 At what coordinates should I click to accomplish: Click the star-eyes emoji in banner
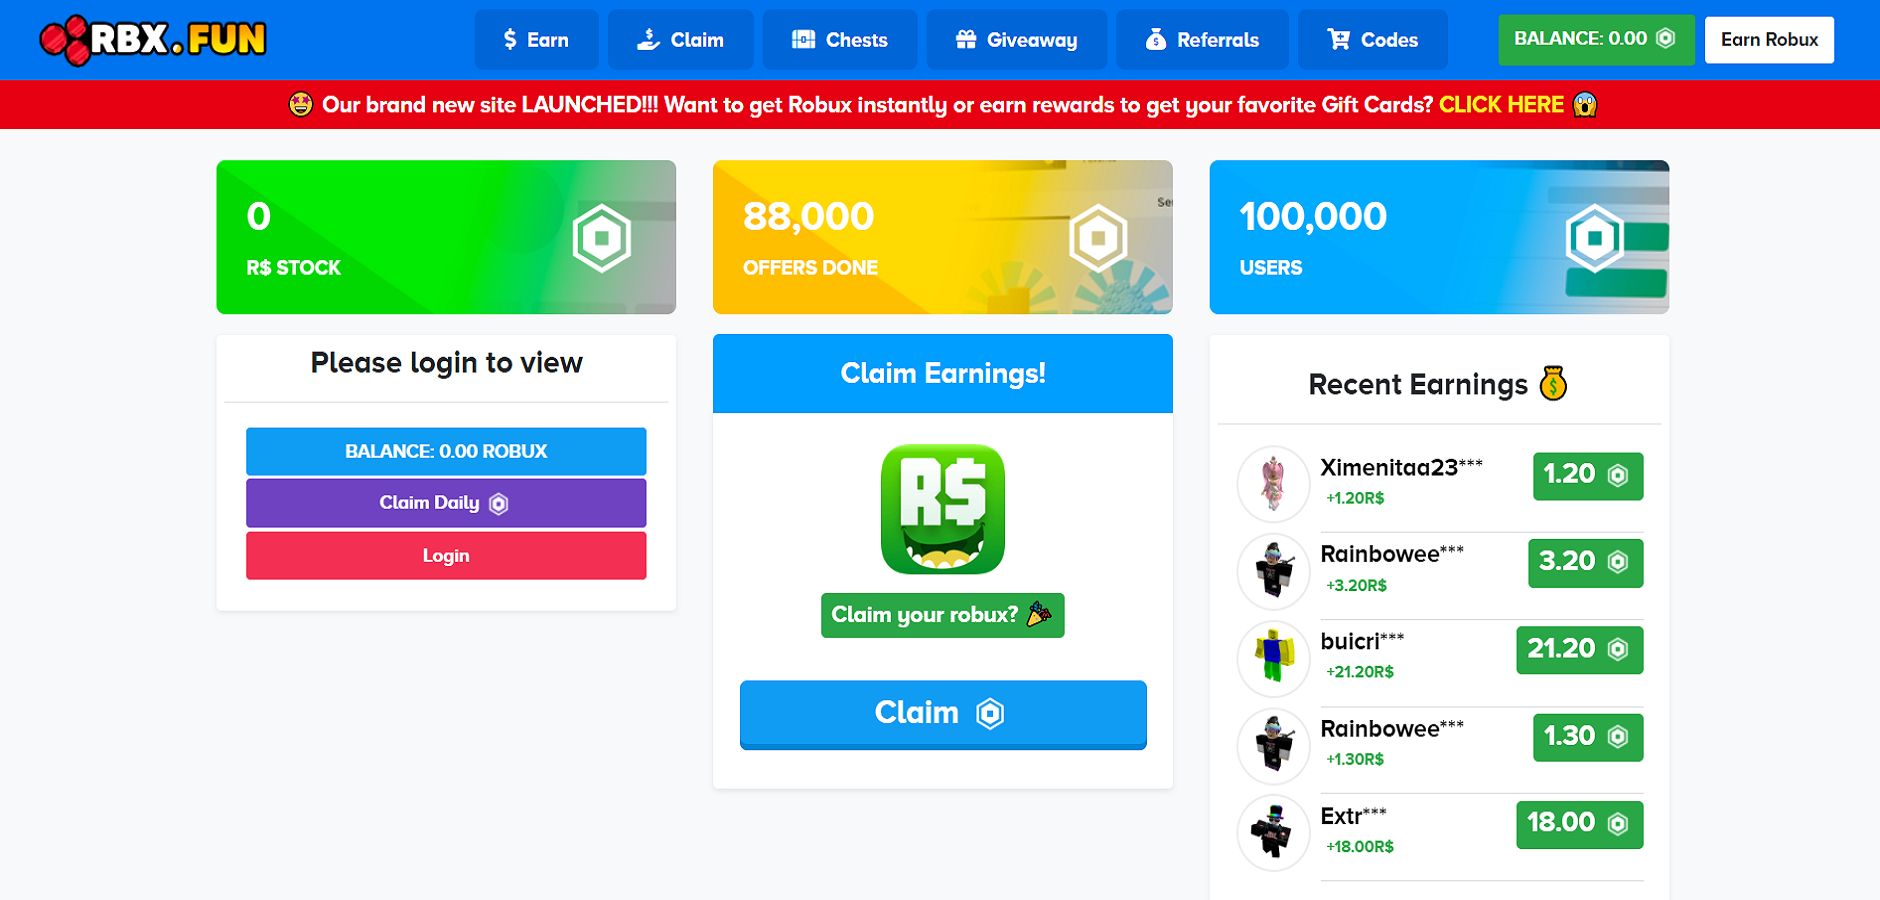point(301,104)
